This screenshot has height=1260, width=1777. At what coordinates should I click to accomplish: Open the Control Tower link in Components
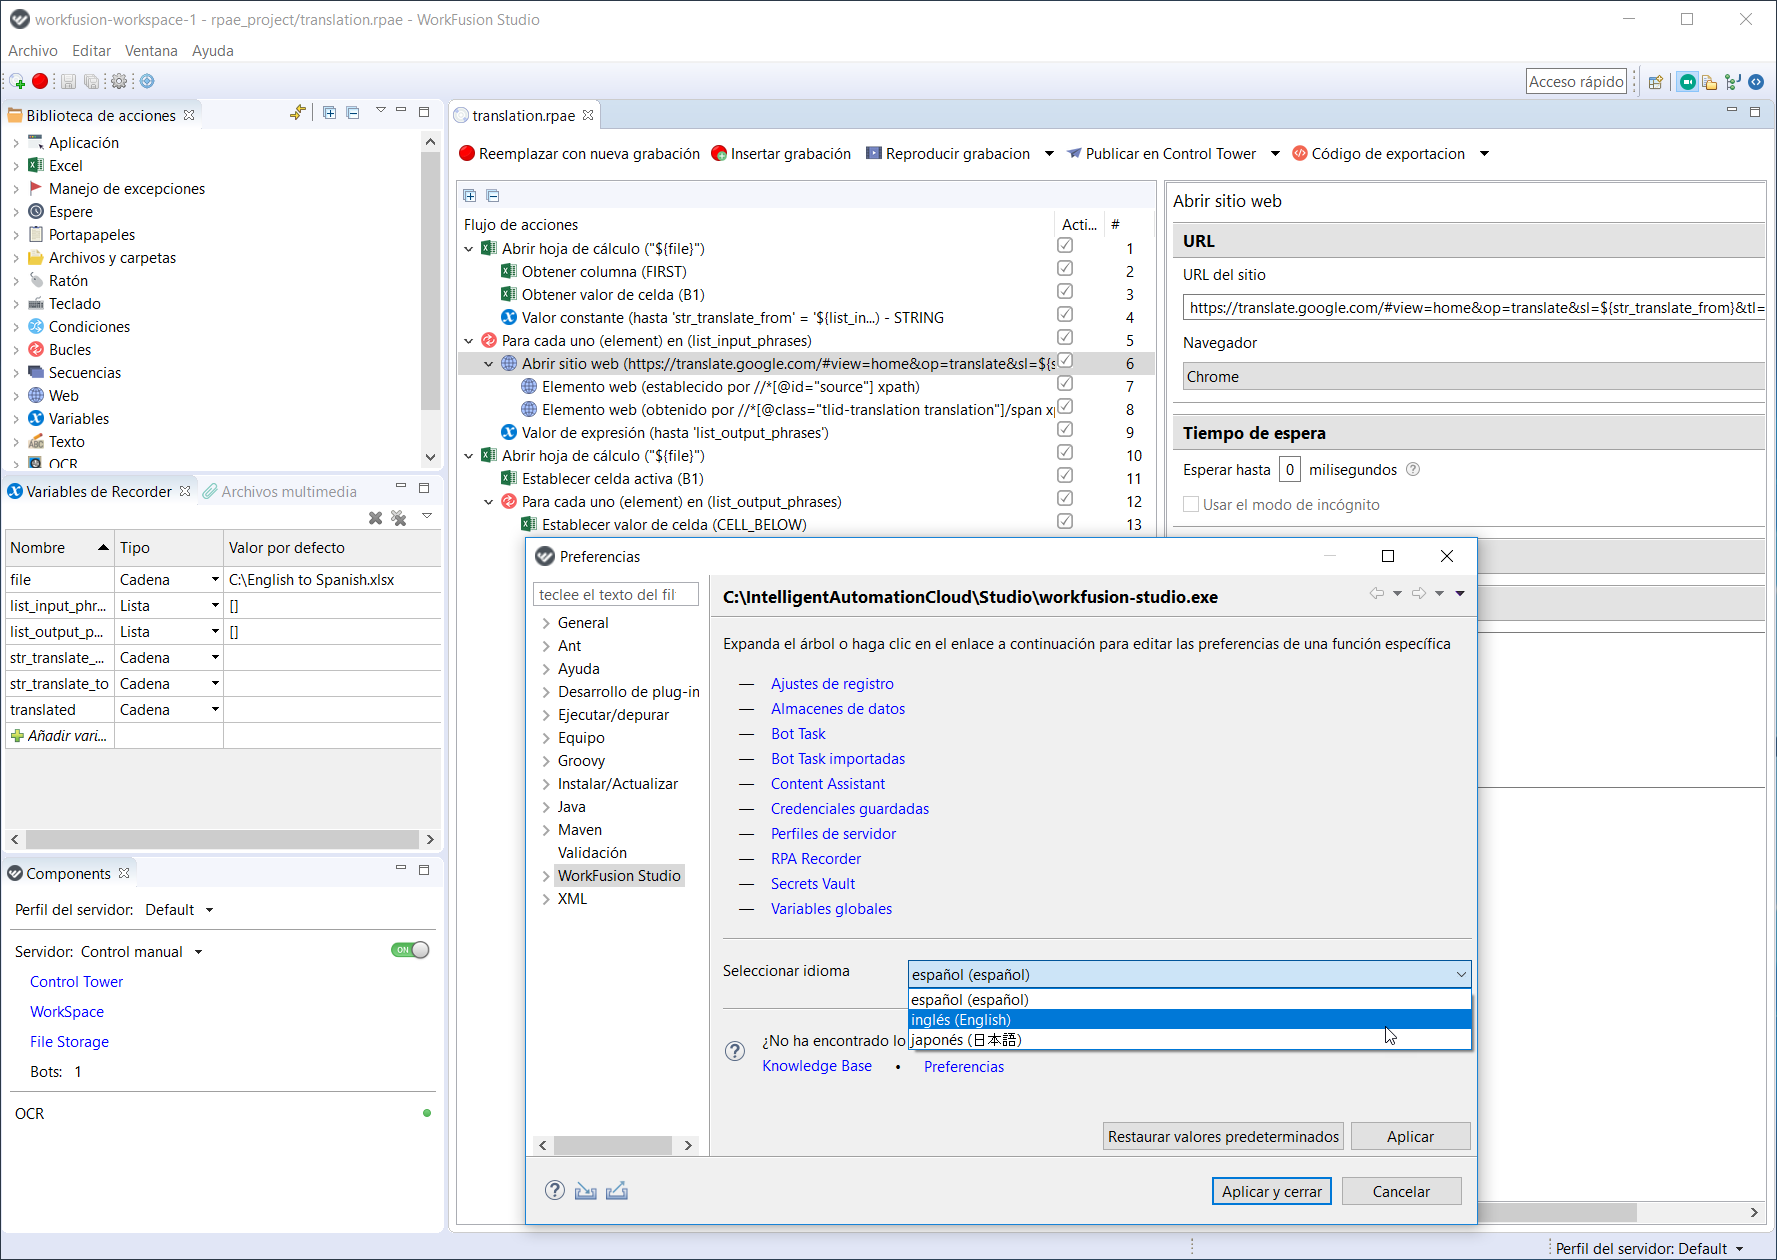pos(76,982)
